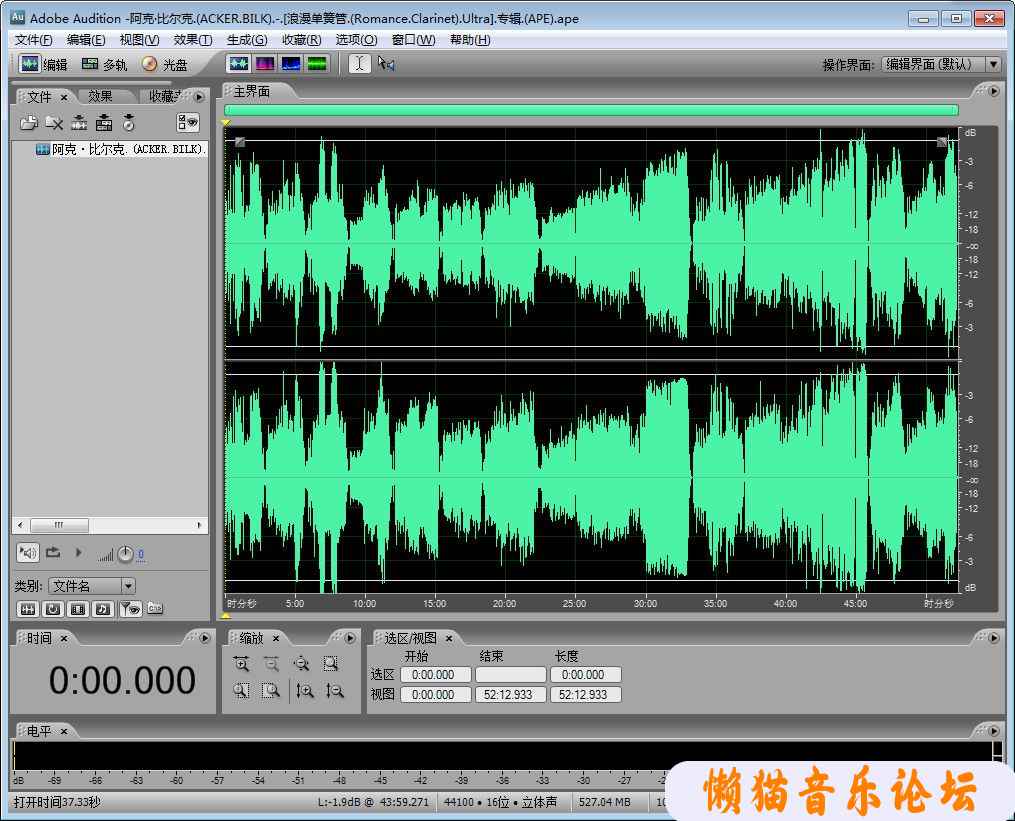Switch to CD view (光盘)
This screenshot has height=821, width=1015.
(164, 64)
